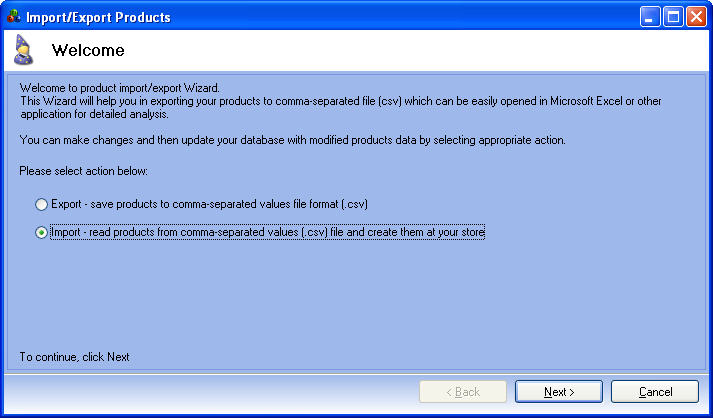Click the Welcome heading text
Image resolution: width=713 pixels, height=418 pixels.
tap(88, 50)
